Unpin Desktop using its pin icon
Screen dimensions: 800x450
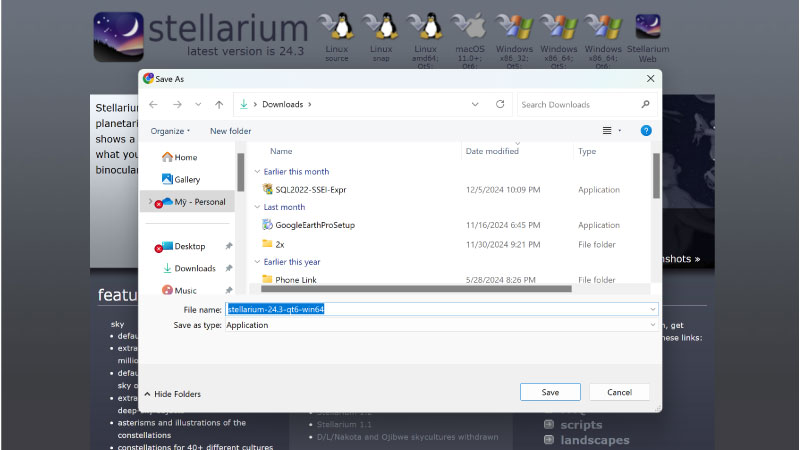(x=229, y=246)
